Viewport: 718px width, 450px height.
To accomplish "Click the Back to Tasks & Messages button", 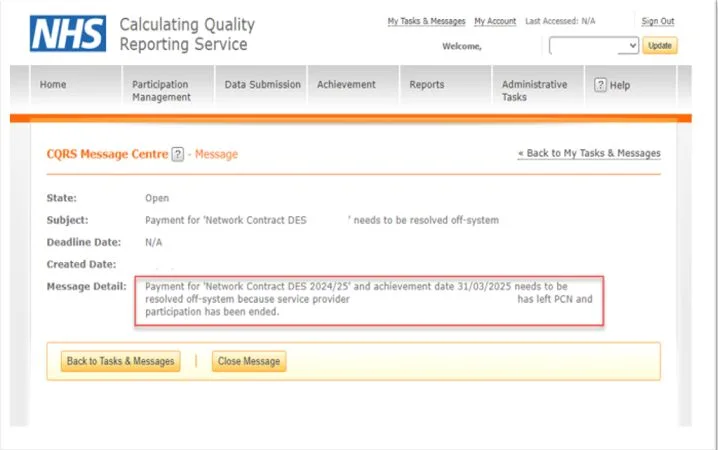I will pos(120,361).
